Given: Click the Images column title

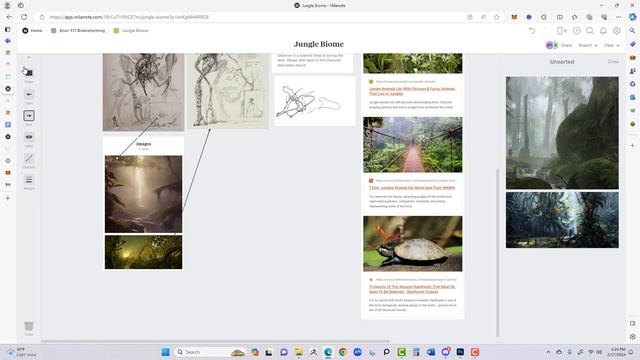Looking at the screenshot, I should pyautogui.click(x=143, y=144).
